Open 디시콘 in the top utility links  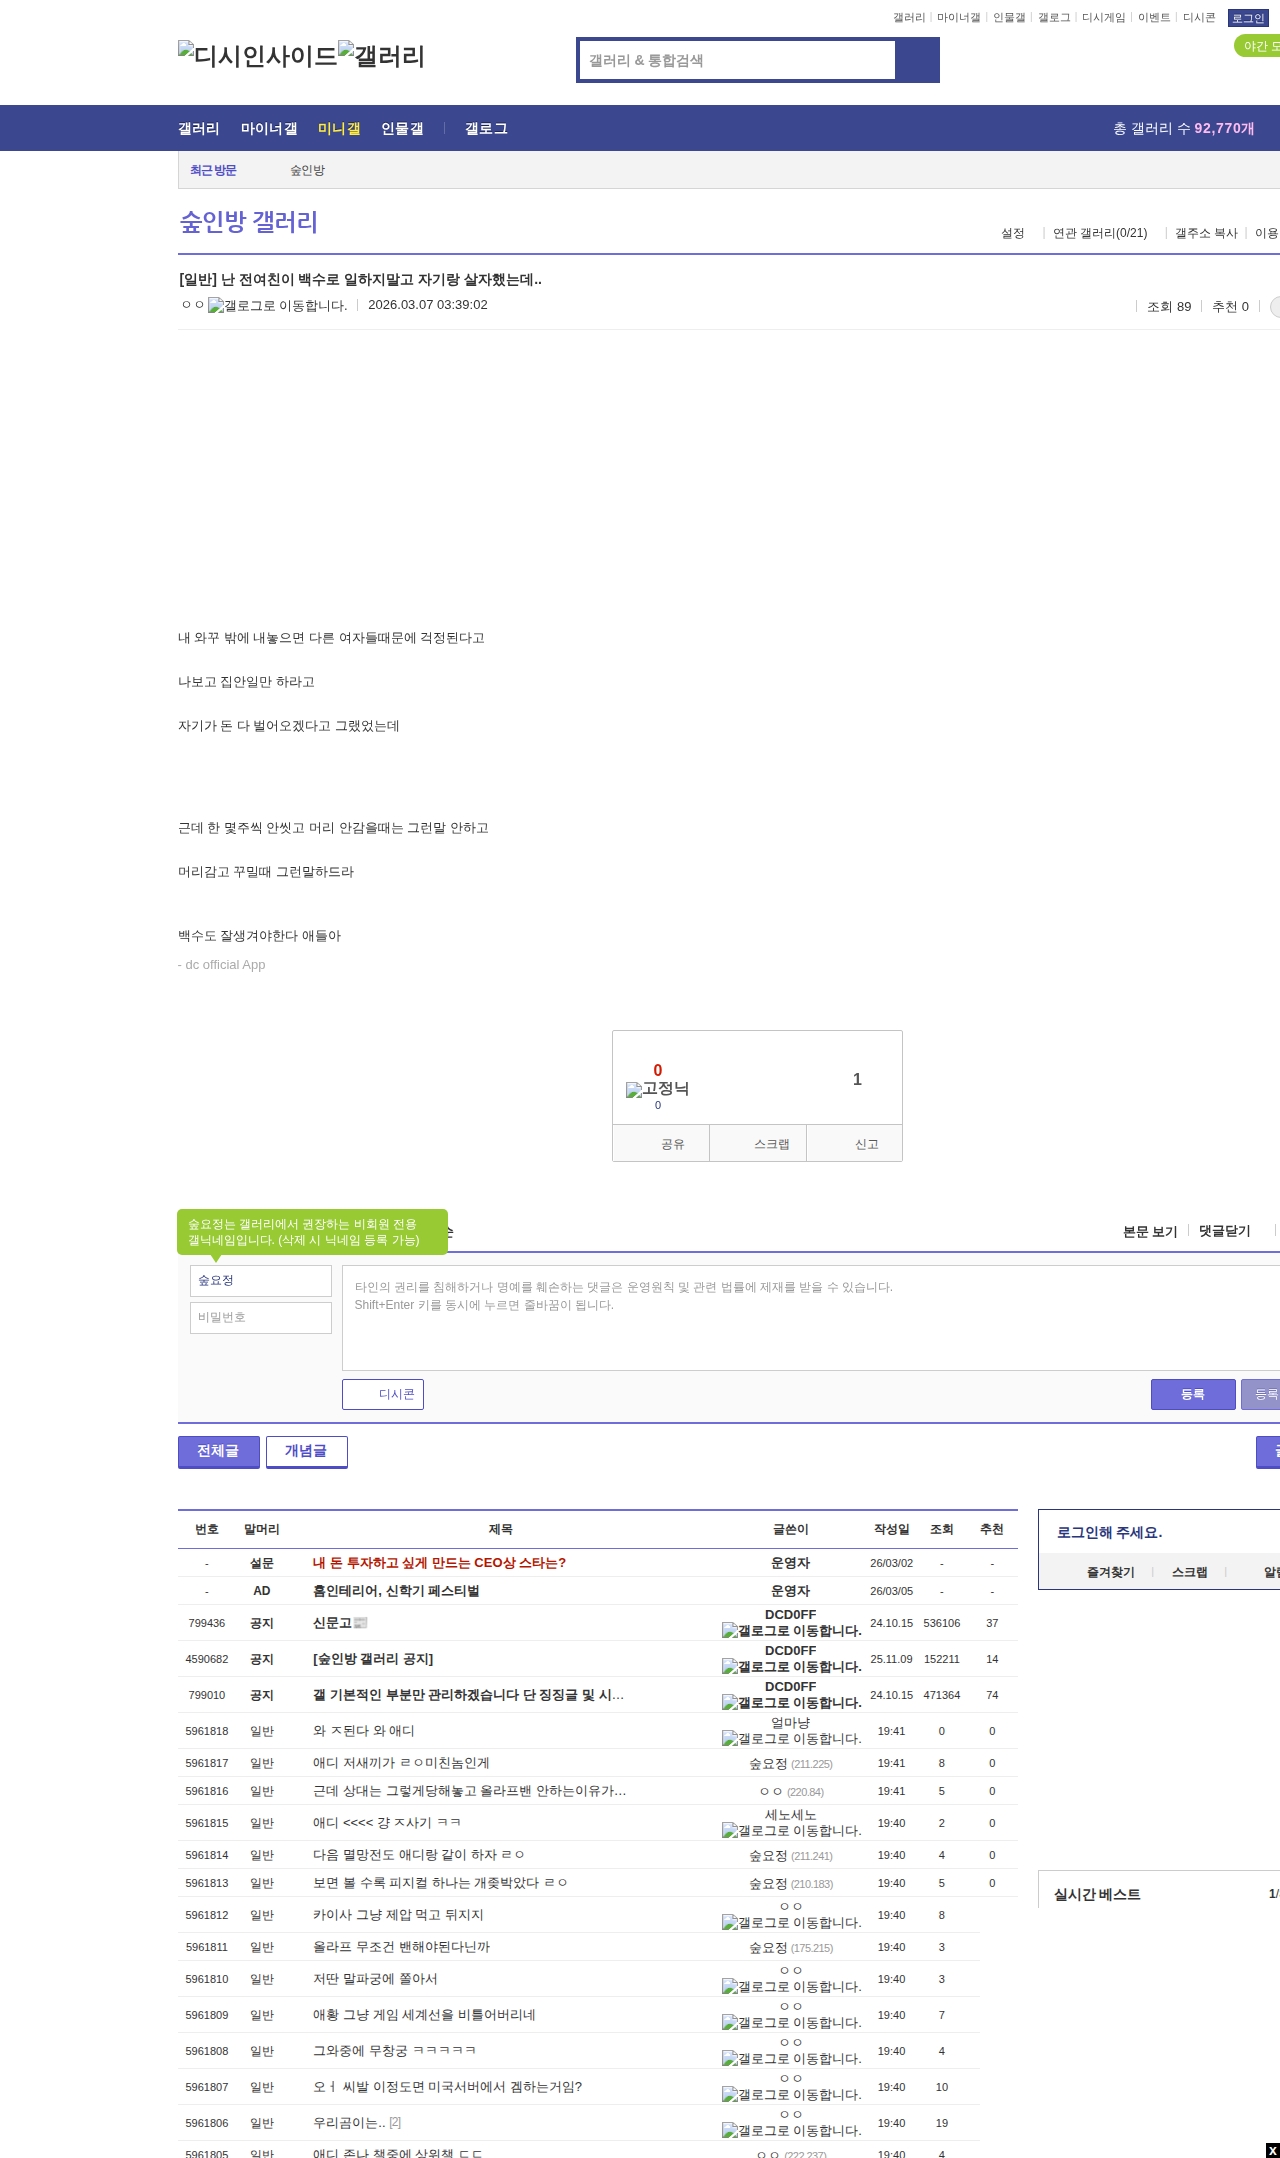[x=1199, y=18]
